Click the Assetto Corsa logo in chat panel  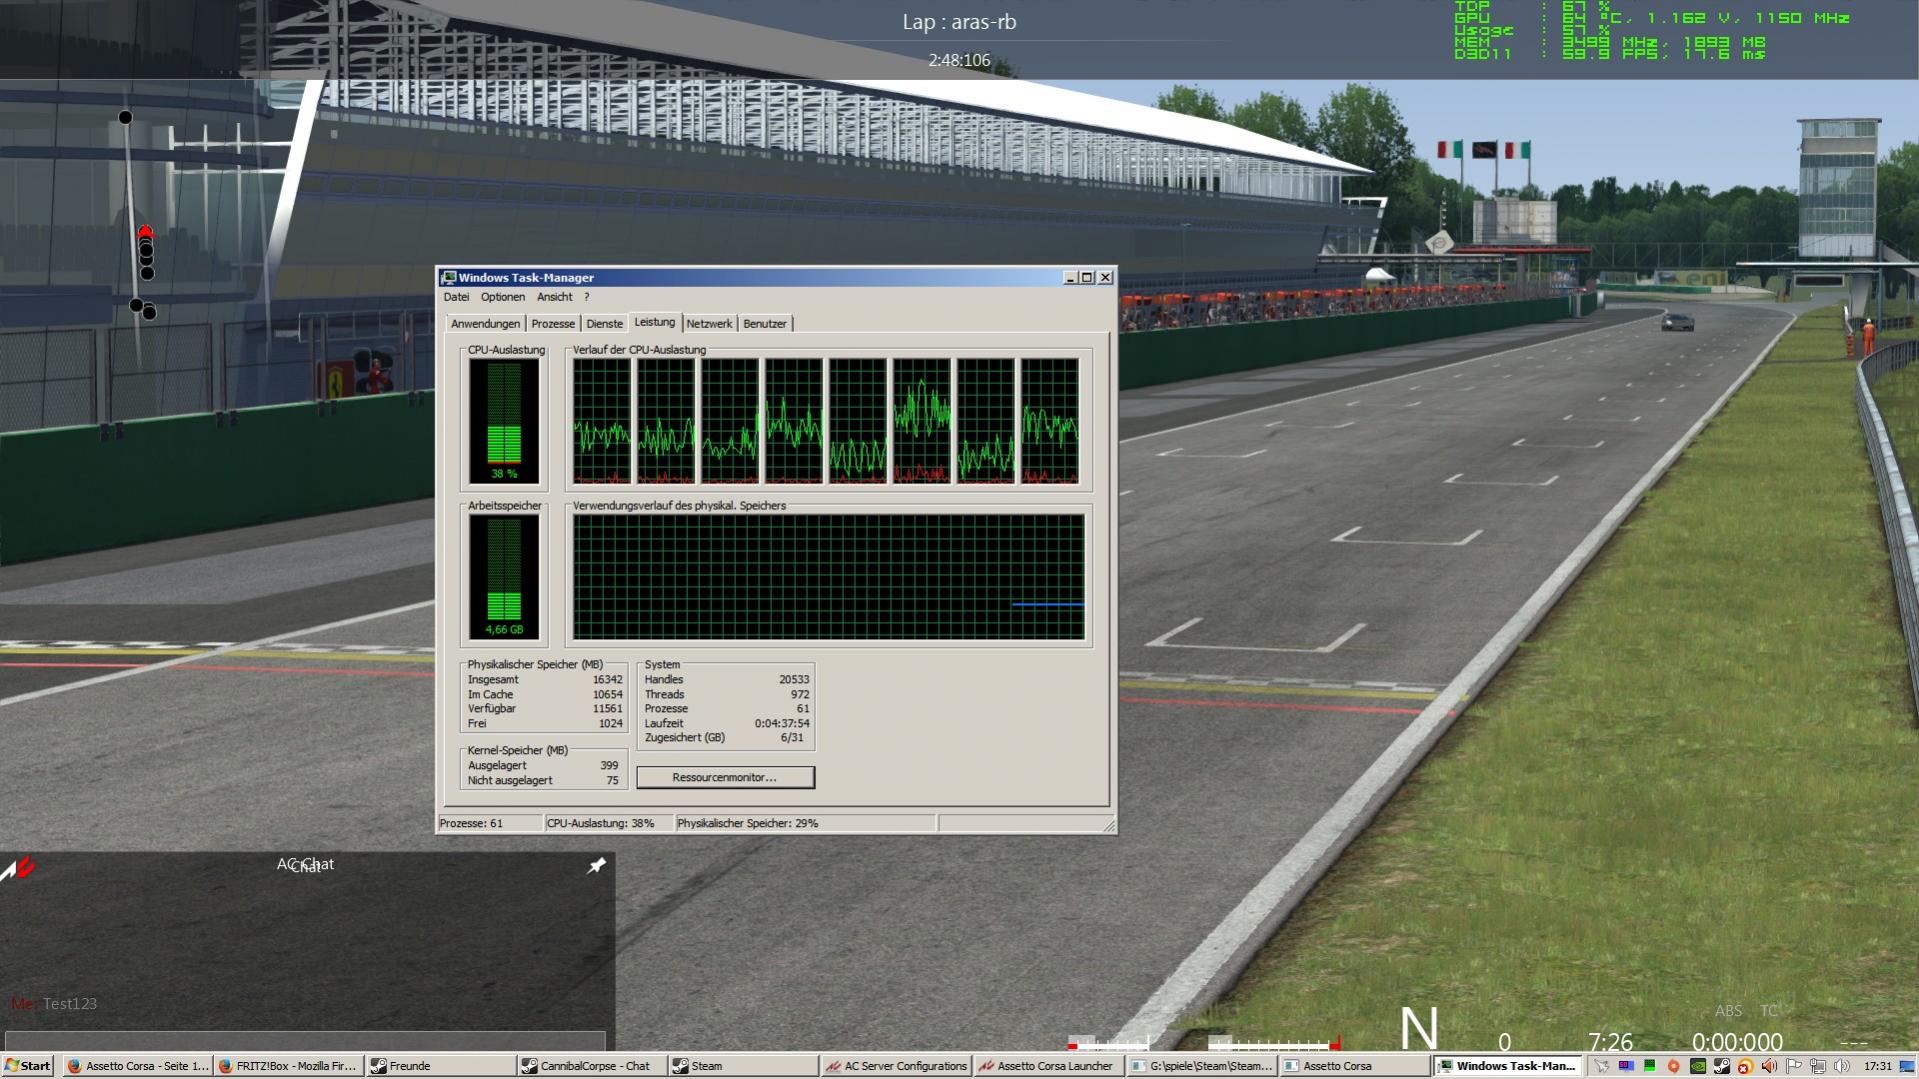point(18,867)
